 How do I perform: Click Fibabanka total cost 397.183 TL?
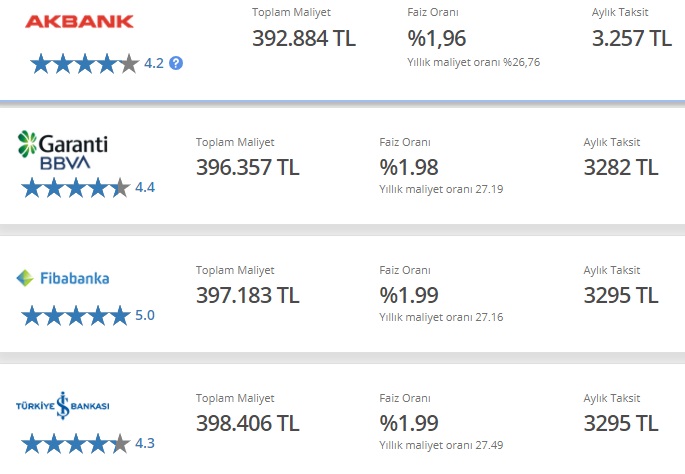(x=248, y=295)
